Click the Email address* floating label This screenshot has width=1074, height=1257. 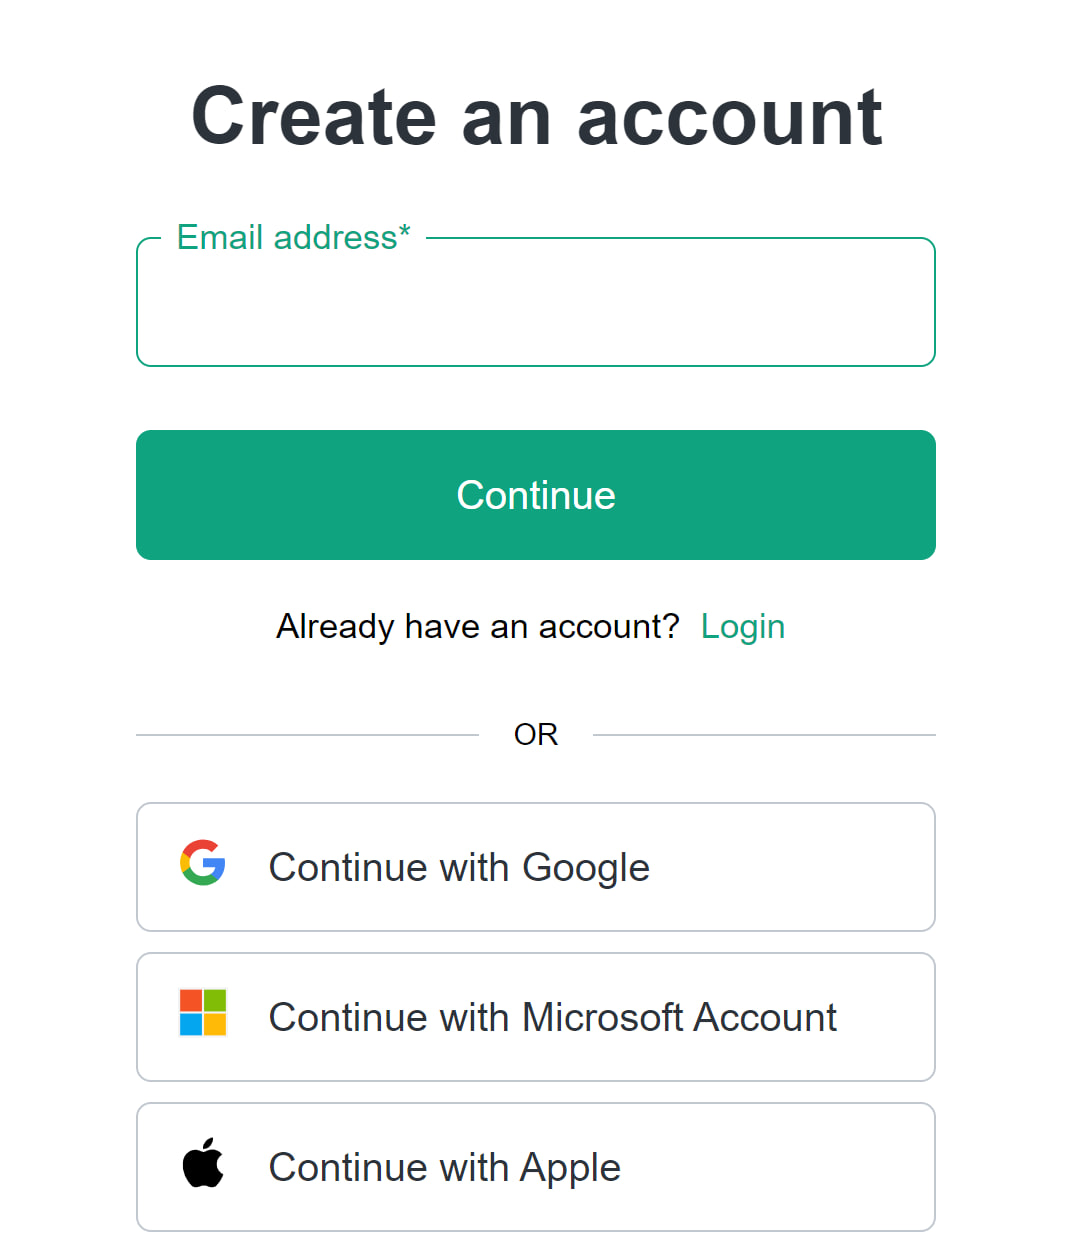click(294, 237)
